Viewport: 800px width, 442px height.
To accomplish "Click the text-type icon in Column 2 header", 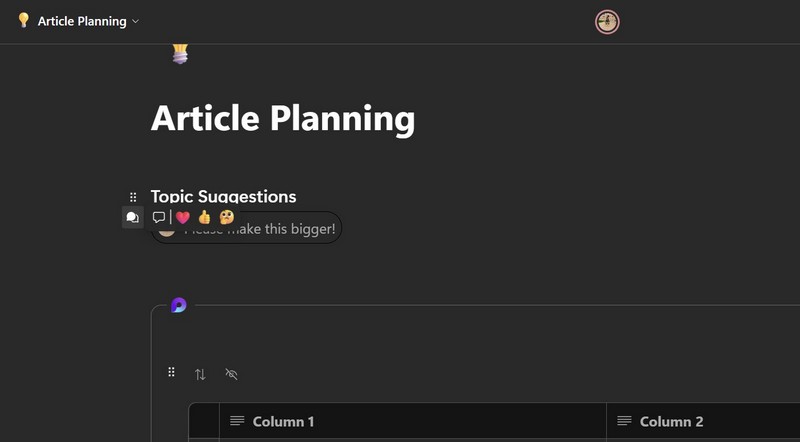I will coord(624,421).
